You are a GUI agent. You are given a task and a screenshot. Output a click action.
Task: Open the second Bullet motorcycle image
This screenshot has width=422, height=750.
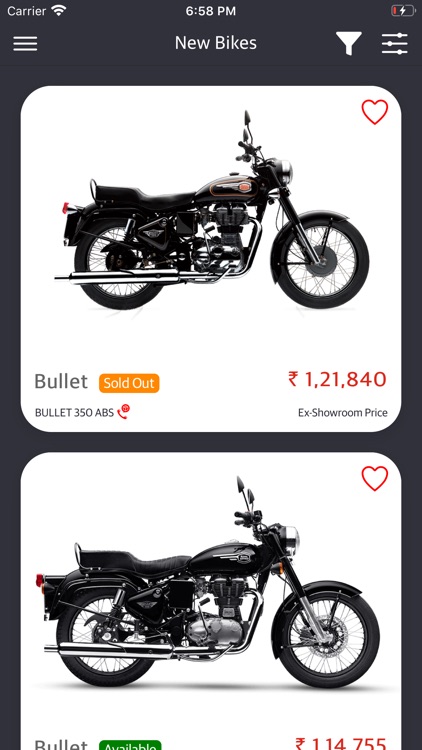pos(211,581)
